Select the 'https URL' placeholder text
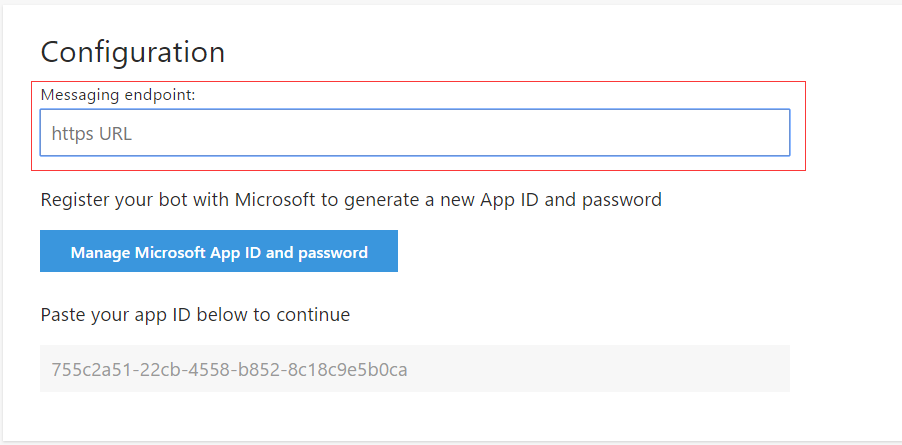Viewport: 902px width, 445px height. tap(91, 133)
